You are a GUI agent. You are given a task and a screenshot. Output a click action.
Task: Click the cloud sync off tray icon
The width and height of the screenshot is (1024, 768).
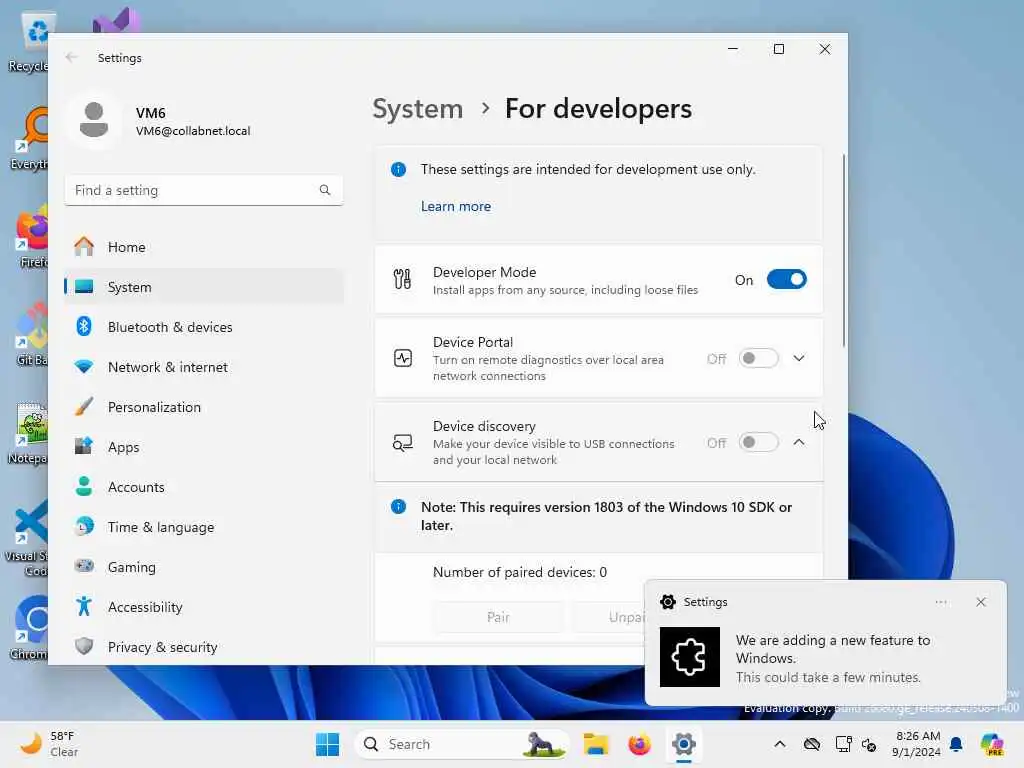tap(812, 744)
